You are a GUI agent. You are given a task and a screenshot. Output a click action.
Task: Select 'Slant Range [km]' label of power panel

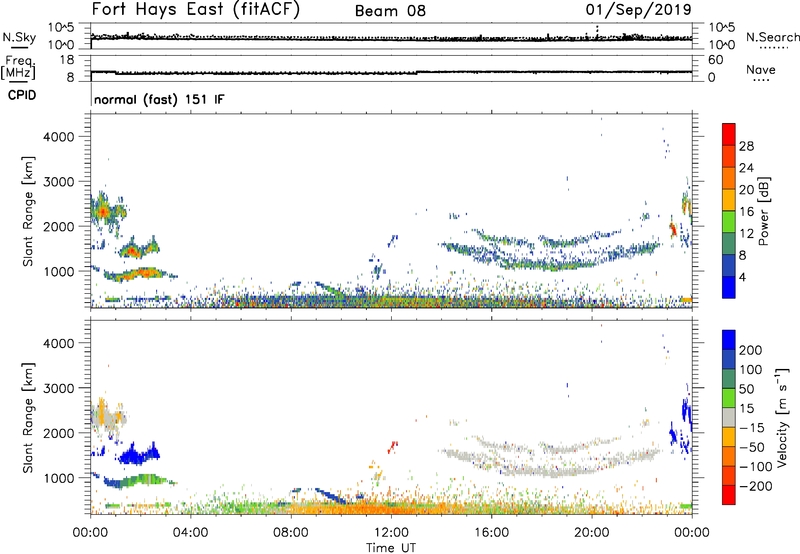pyautogui.click(x=28, y=211)
